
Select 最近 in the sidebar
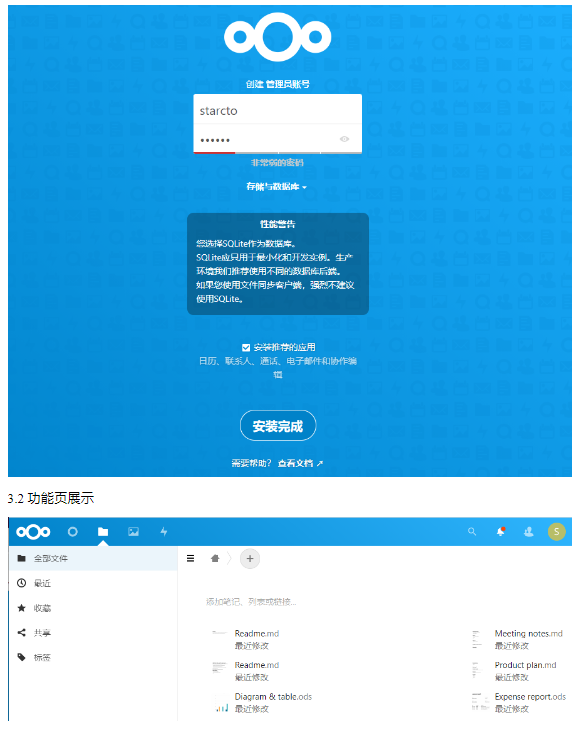point(93,584)
